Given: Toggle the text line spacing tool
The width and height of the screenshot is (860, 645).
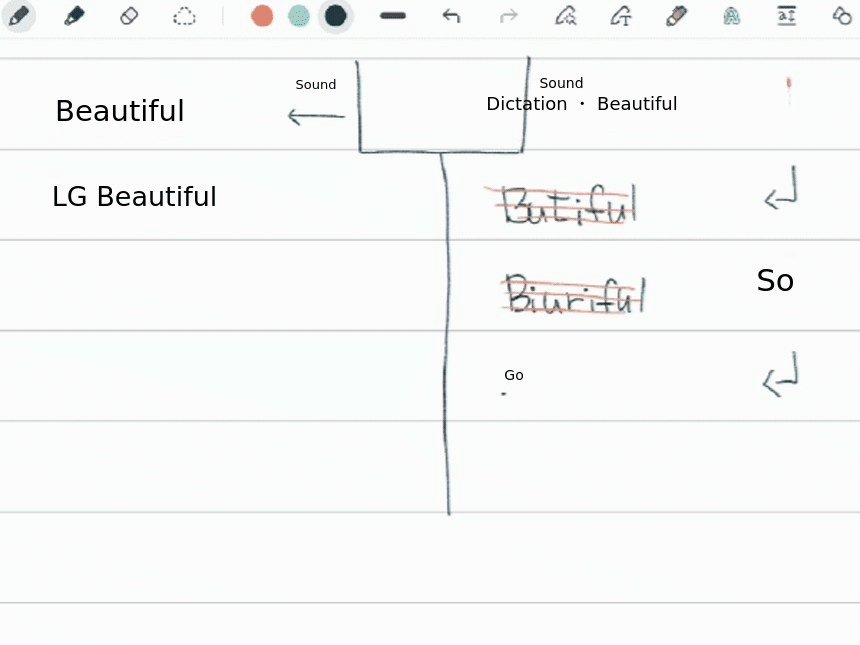Looking at the screenshot, I should (787, 16).
